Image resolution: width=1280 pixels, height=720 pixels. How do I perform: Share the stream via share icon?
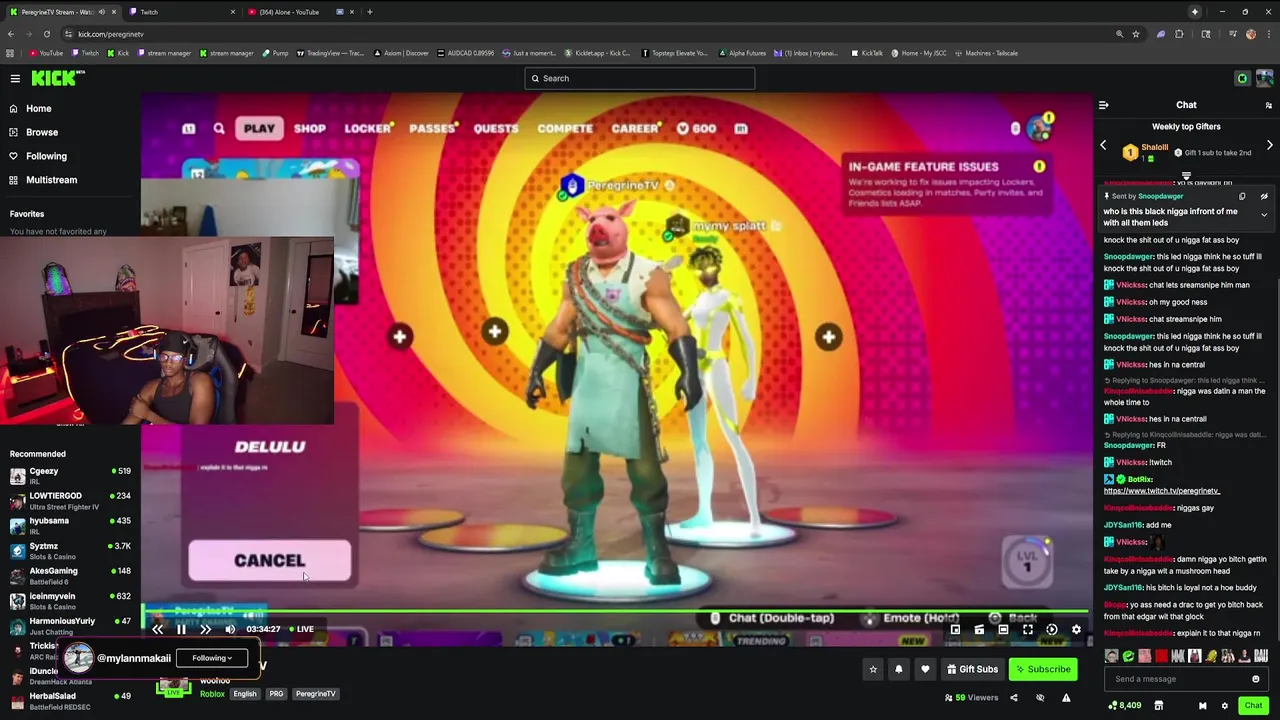click(x=1014, y=698)
